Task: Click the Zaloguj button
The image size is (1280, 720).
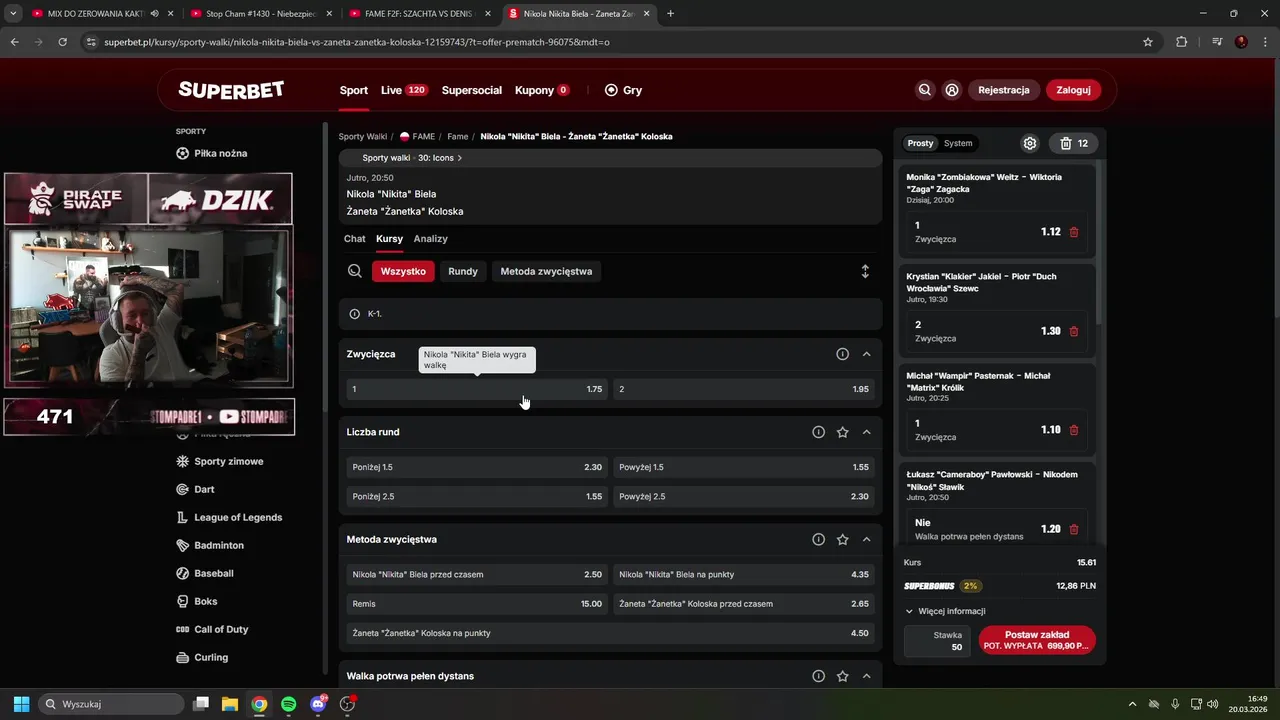Action: 1073,90
